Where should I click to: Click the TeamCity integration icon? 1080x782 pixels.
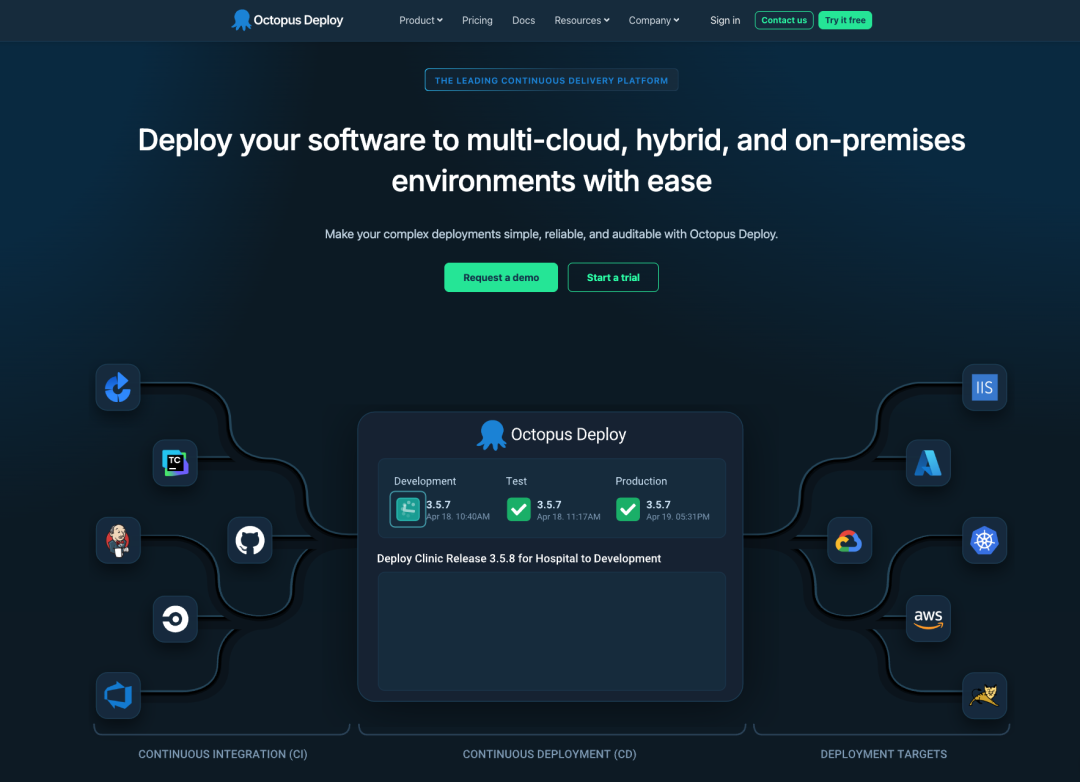click(175, 463)
